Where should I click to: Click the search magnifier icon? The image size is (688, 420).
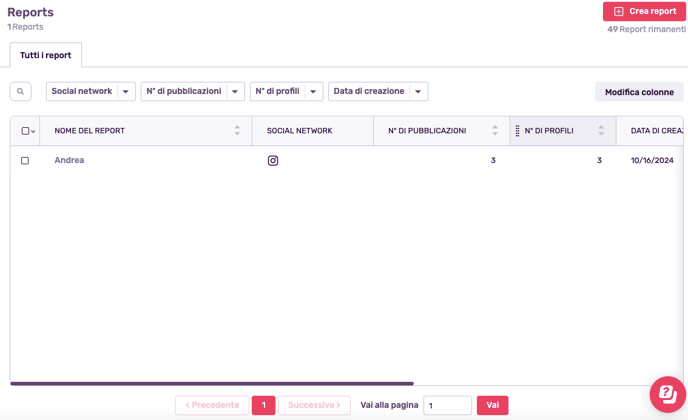(20, 92)
